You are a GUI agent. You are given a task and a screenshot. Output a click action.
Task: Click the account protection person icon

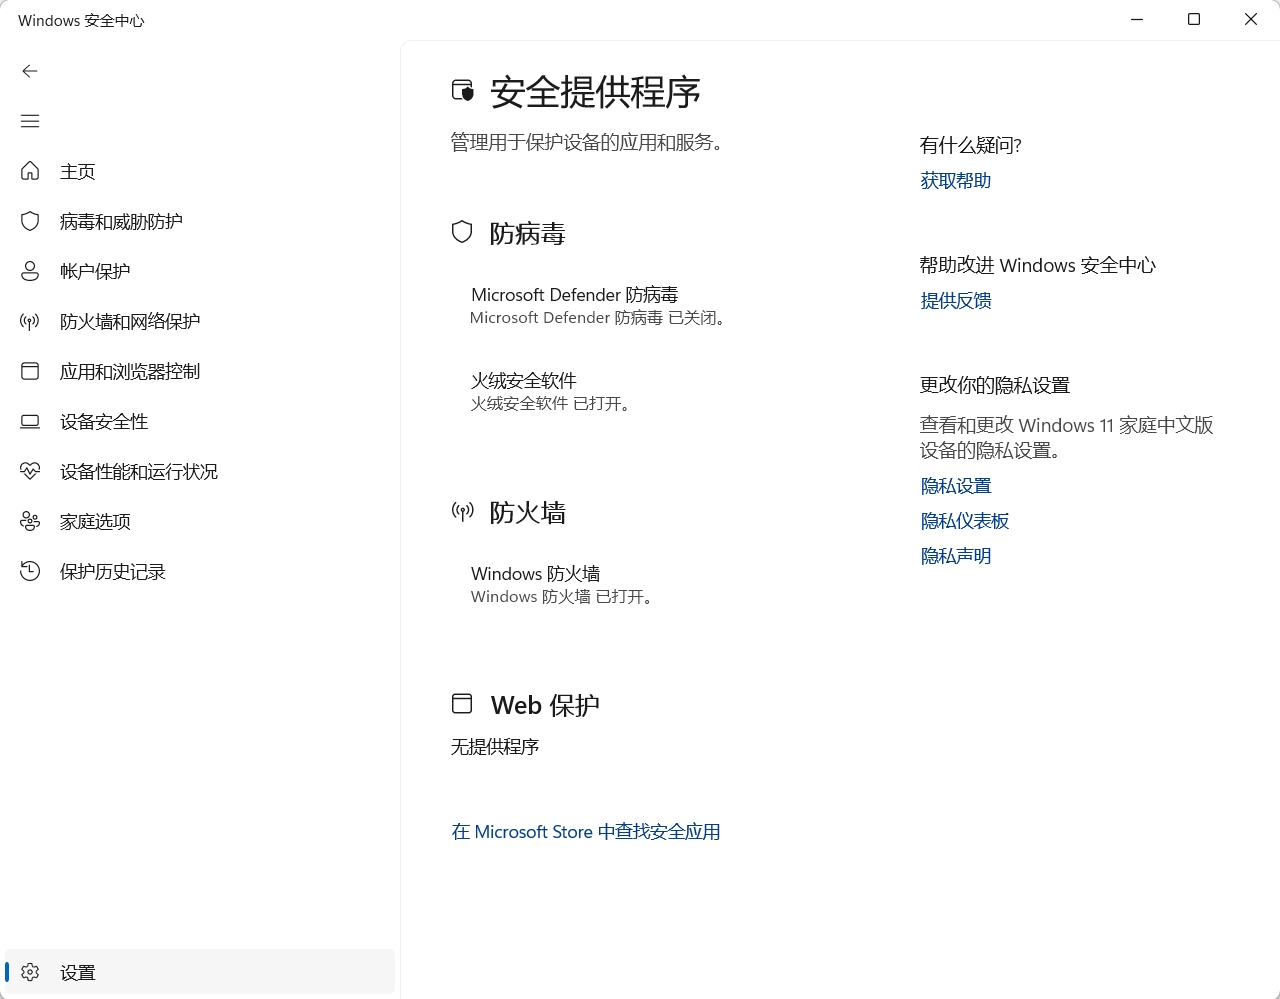coord(30,271)
